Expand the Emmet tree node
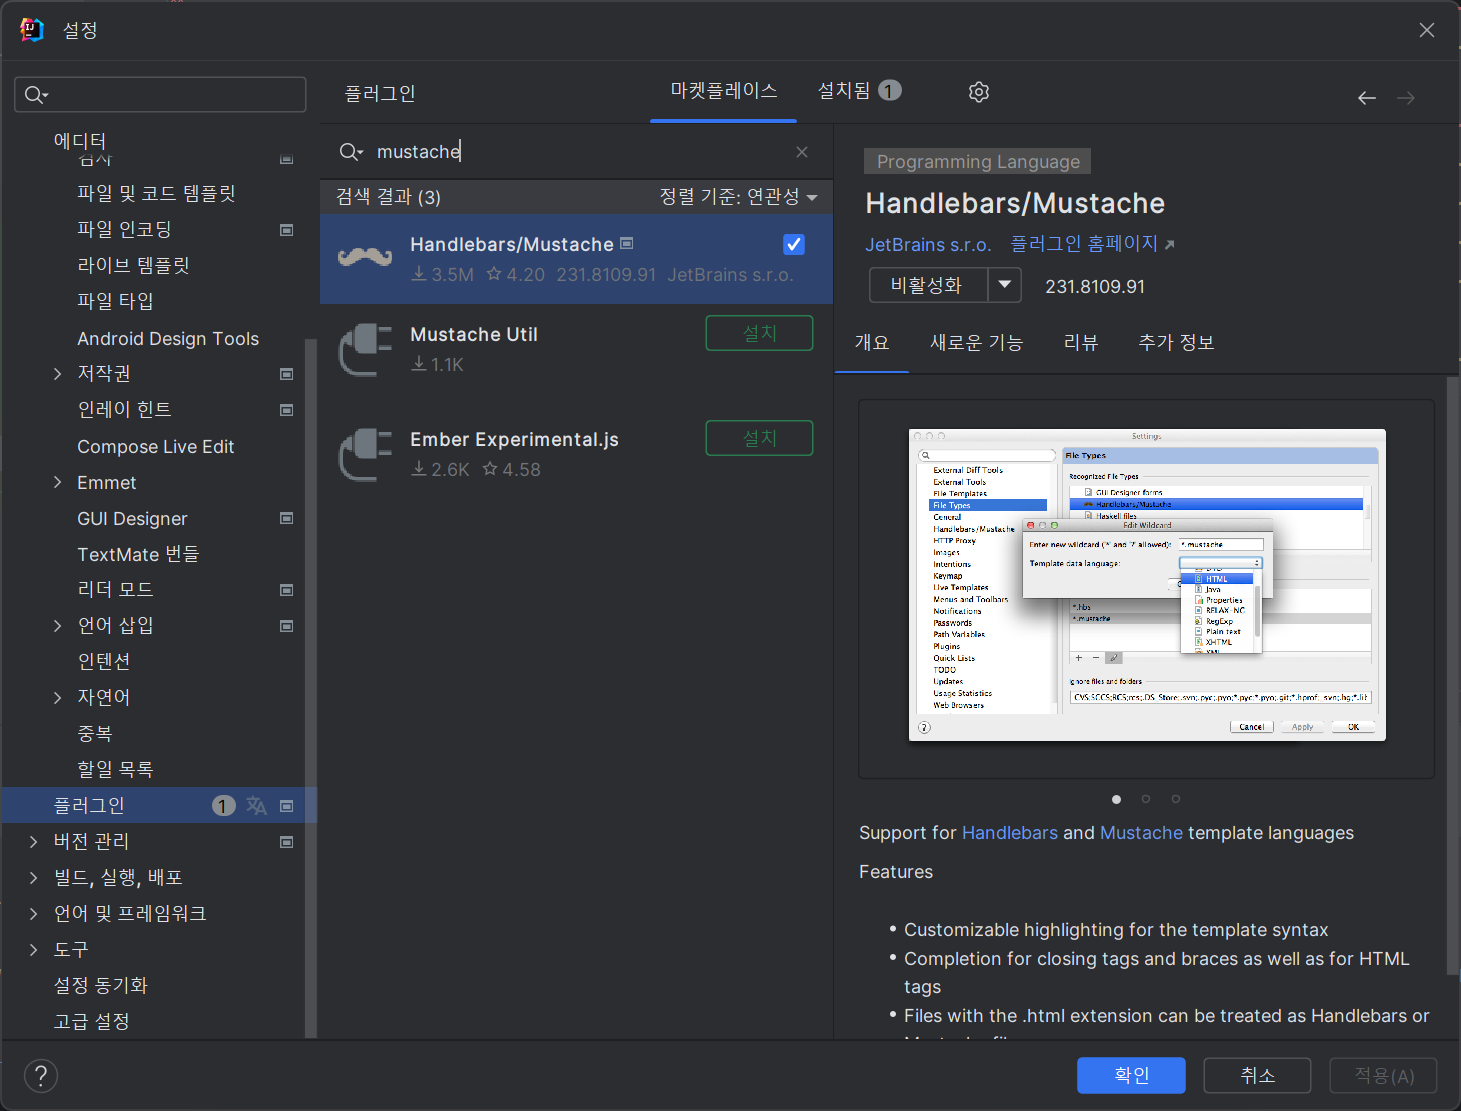The image size is (1461, 1111). tap(58, 483)
